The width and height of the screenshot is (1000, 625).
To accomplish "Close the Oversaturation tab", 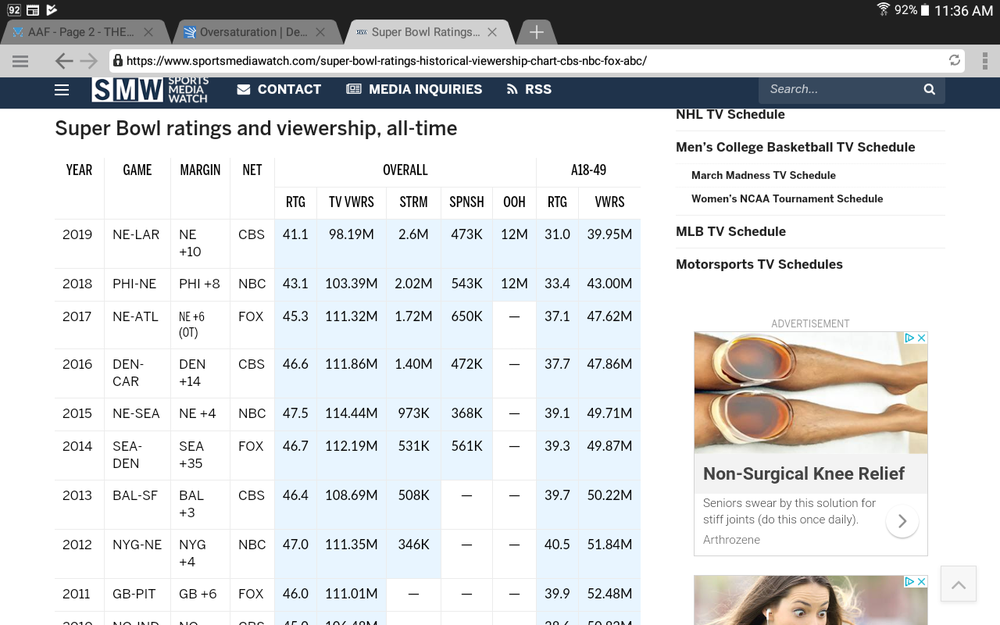I will pos(320,32).
